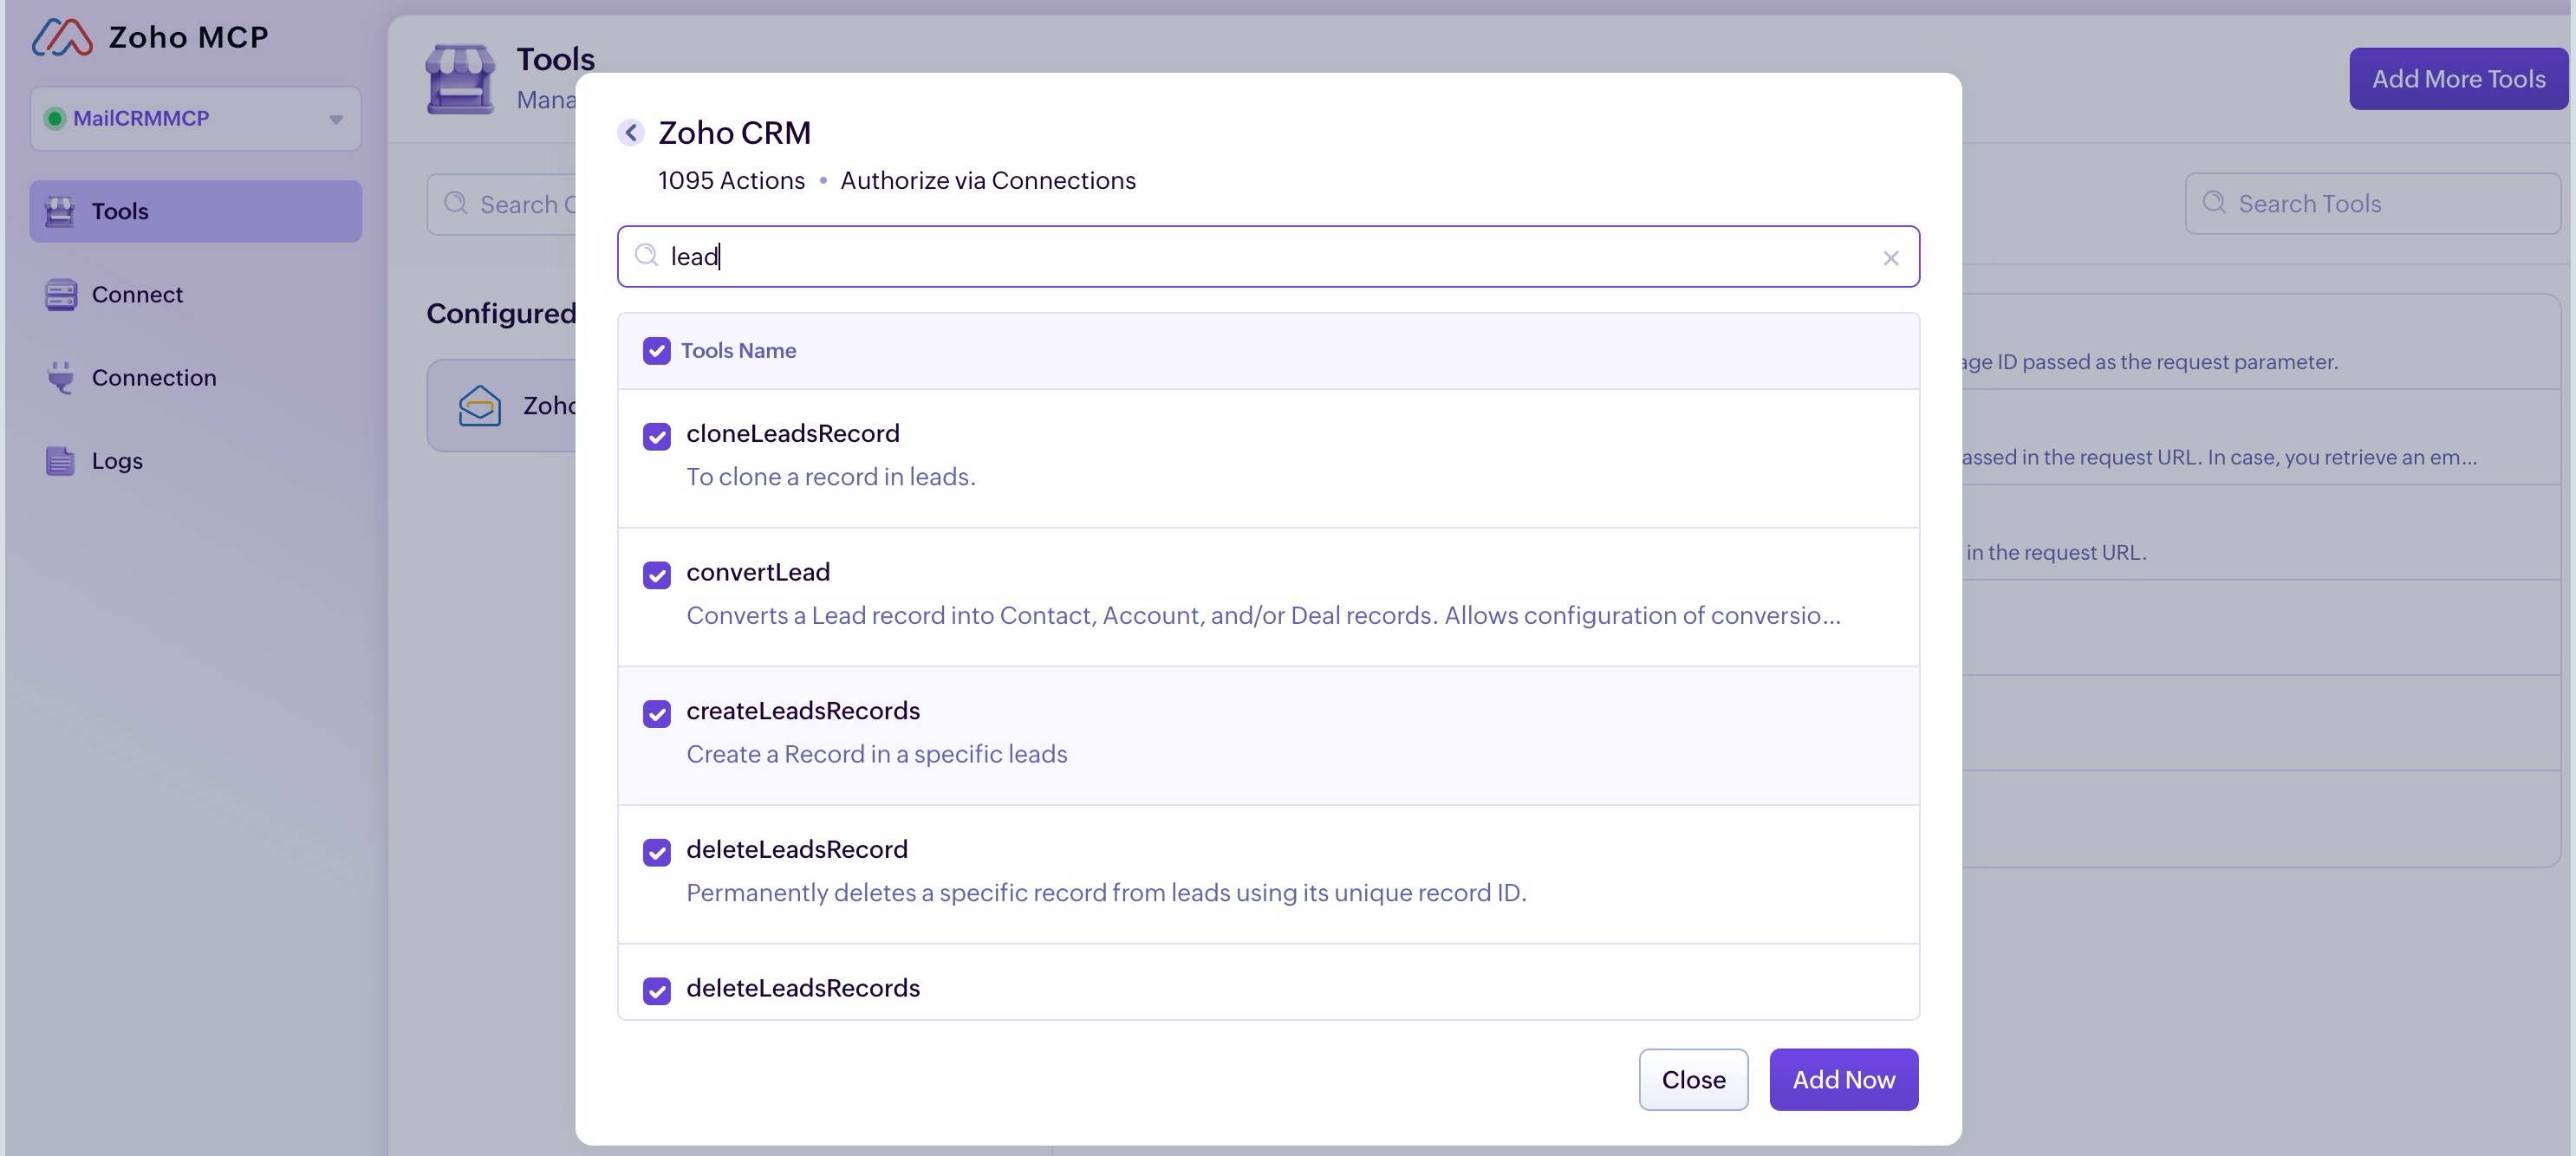This screenshot has width=2576, height=1156.
Task: Click the Zoho MCP logo icon
Action: [62, 37]
